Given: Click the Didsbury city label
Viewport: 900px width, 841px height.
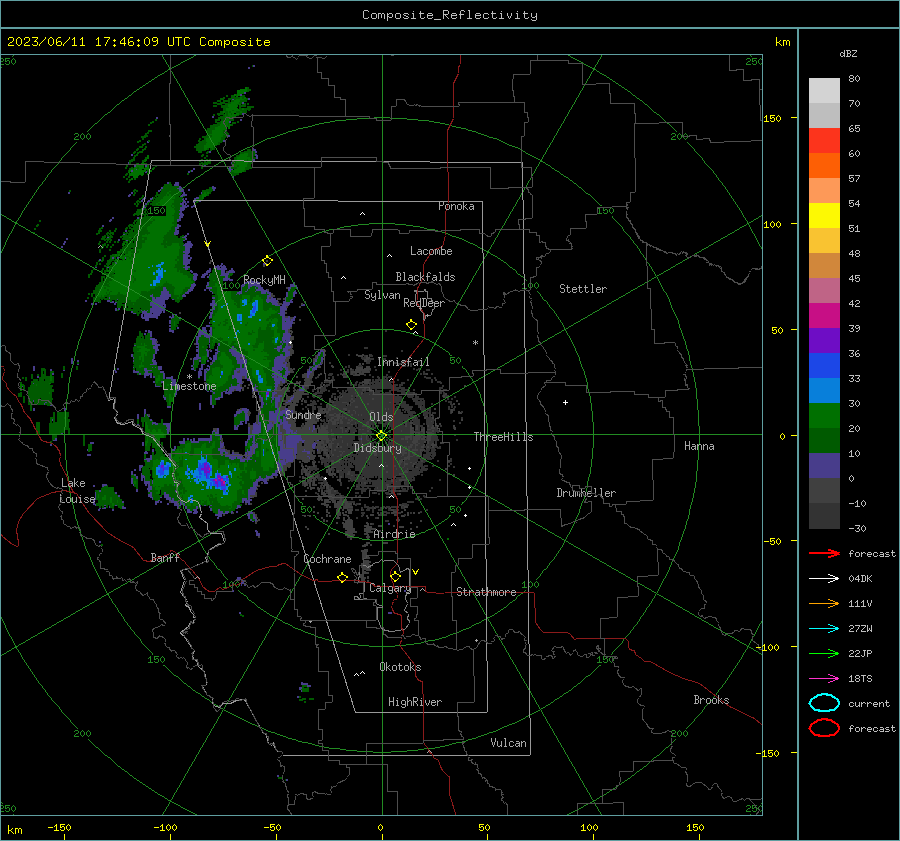Looking at the screenshot, I should tap(377, 448).
